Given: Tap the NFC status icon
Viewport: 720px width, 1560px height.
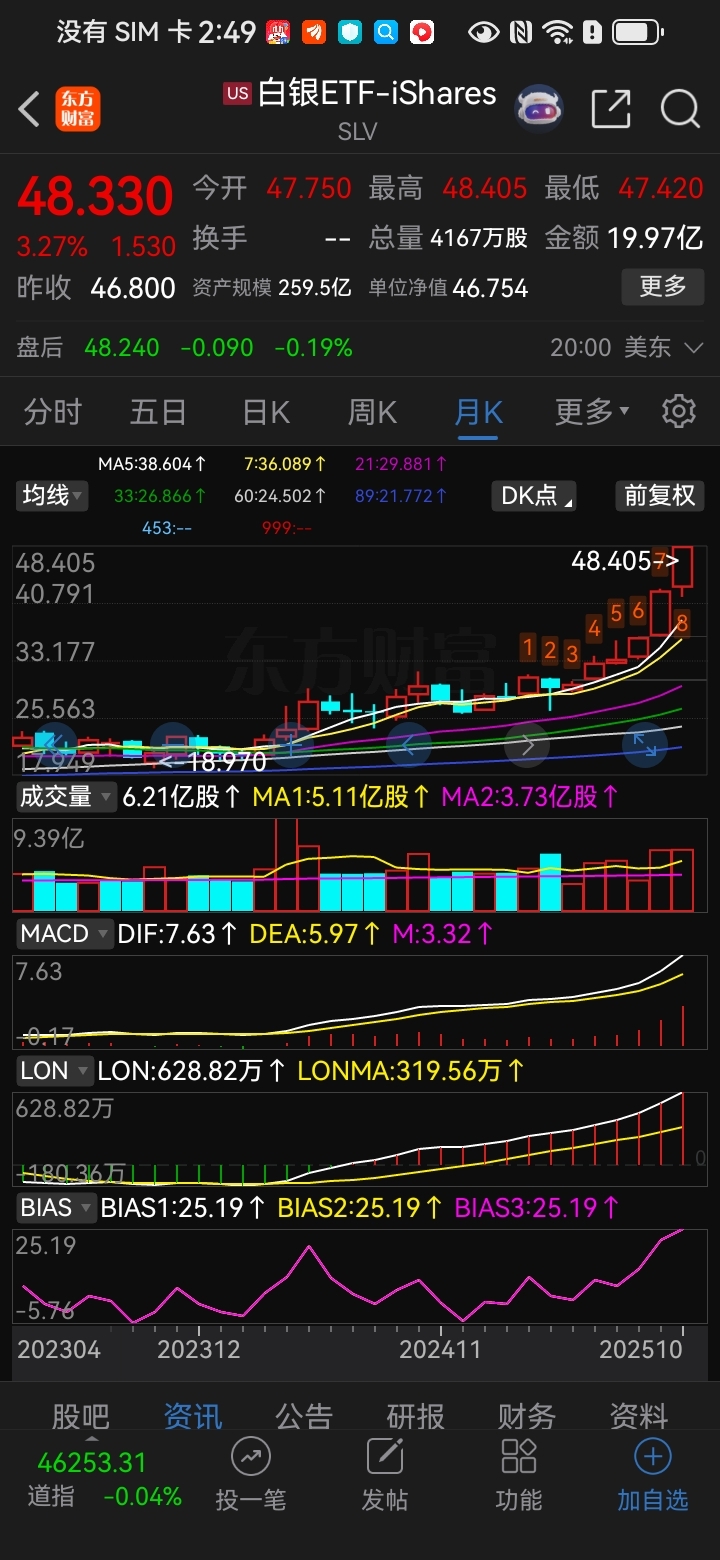Looking at the screenshot, I should (x=520, y=32).
